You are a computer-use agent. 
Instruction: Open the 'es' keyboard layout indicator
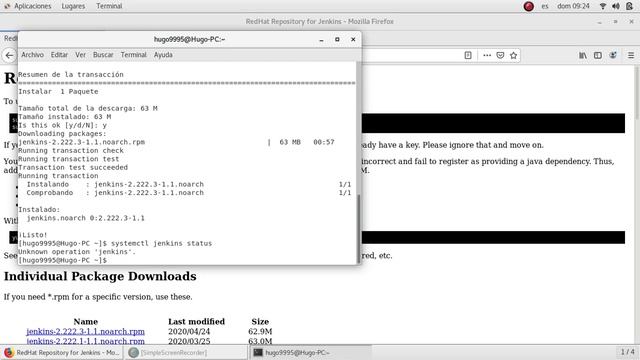pos(545,6)
